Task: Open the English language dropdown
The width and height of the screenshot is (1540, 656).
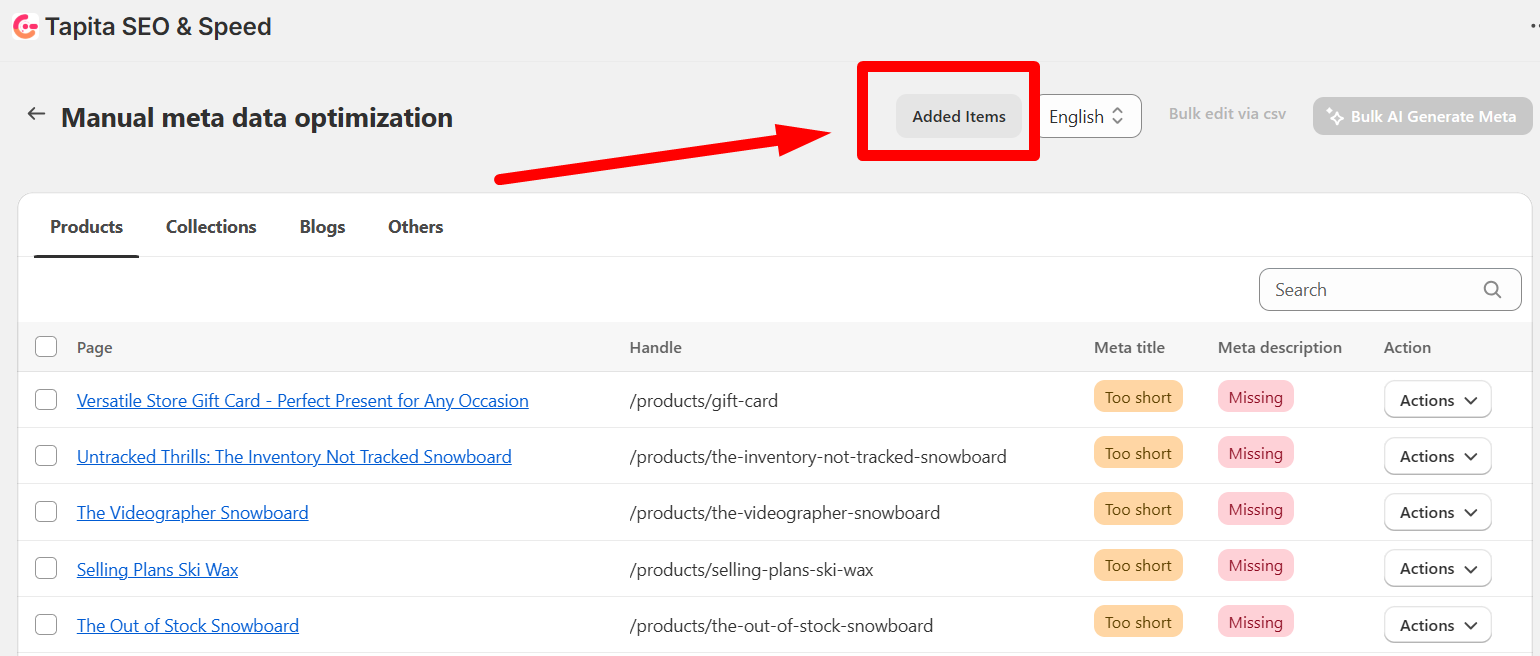Action: (x=1088, y=117)
